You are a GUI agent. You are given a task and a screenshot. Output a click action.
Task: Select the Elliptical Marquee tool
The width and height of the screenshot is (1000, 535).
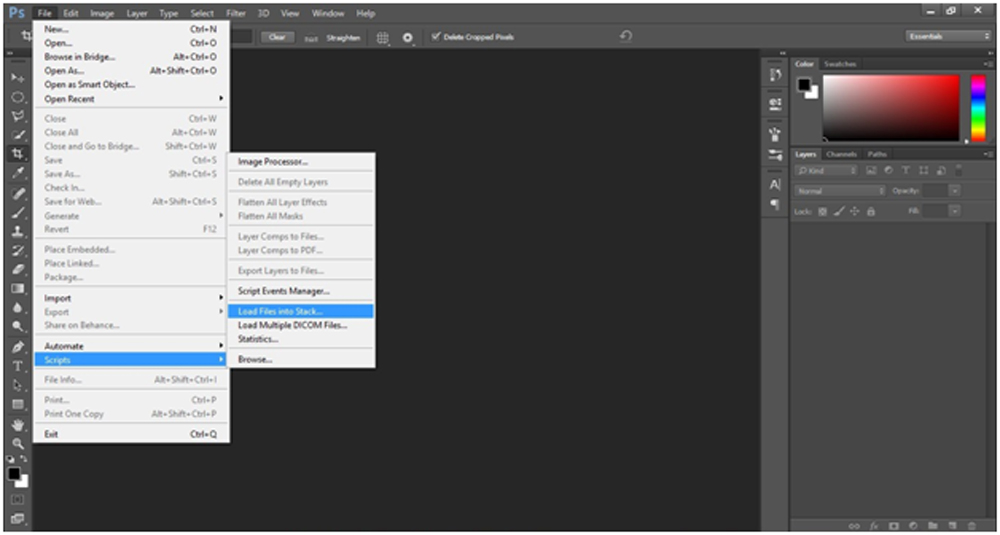[x=18, y=98]
